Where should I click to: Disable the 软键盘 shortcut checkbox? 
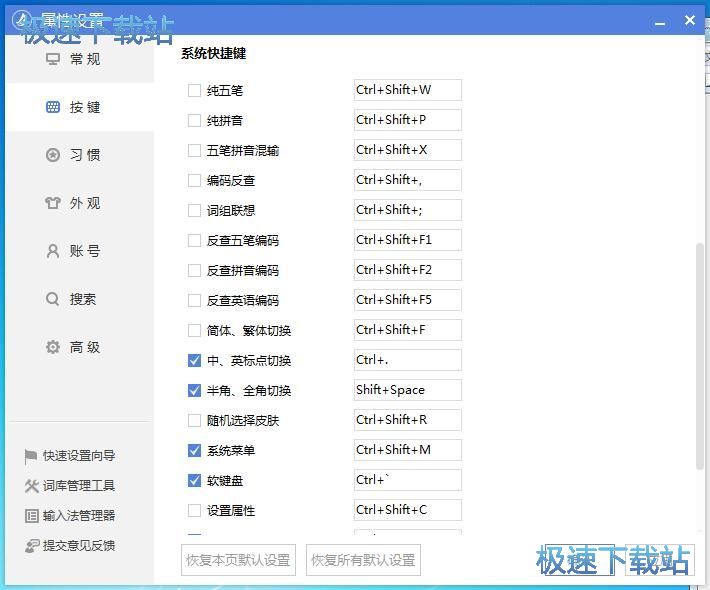194,481
